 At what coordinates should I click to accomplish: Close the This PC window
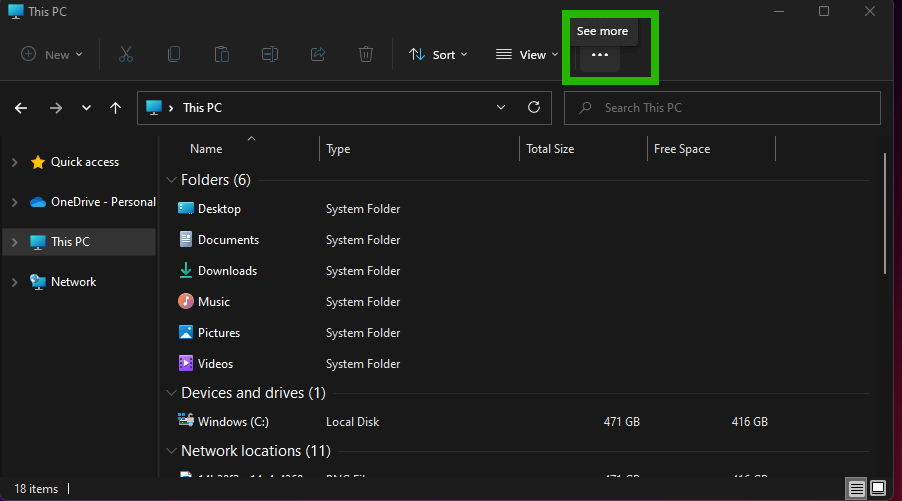click(870, 12)
